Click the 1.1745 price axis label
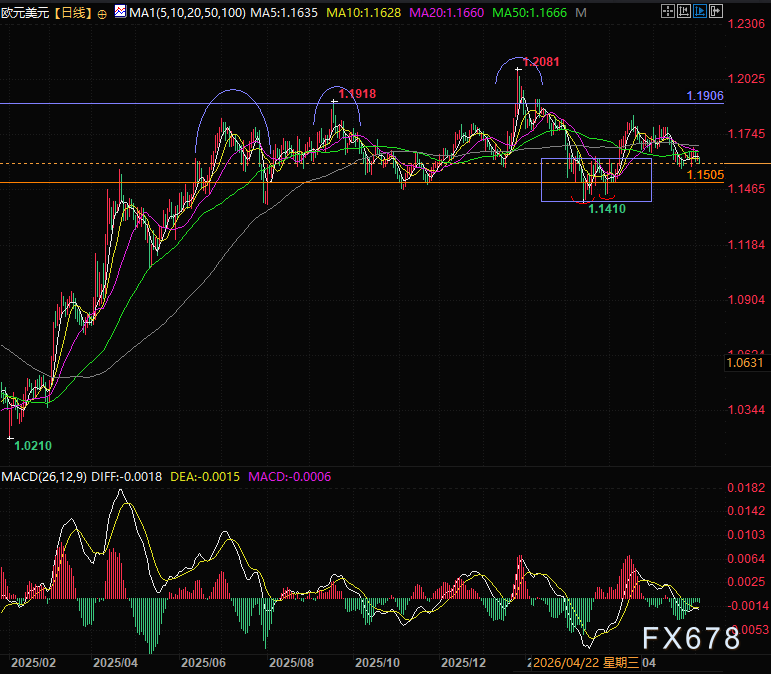771x674 pixels. click(746, 134)
